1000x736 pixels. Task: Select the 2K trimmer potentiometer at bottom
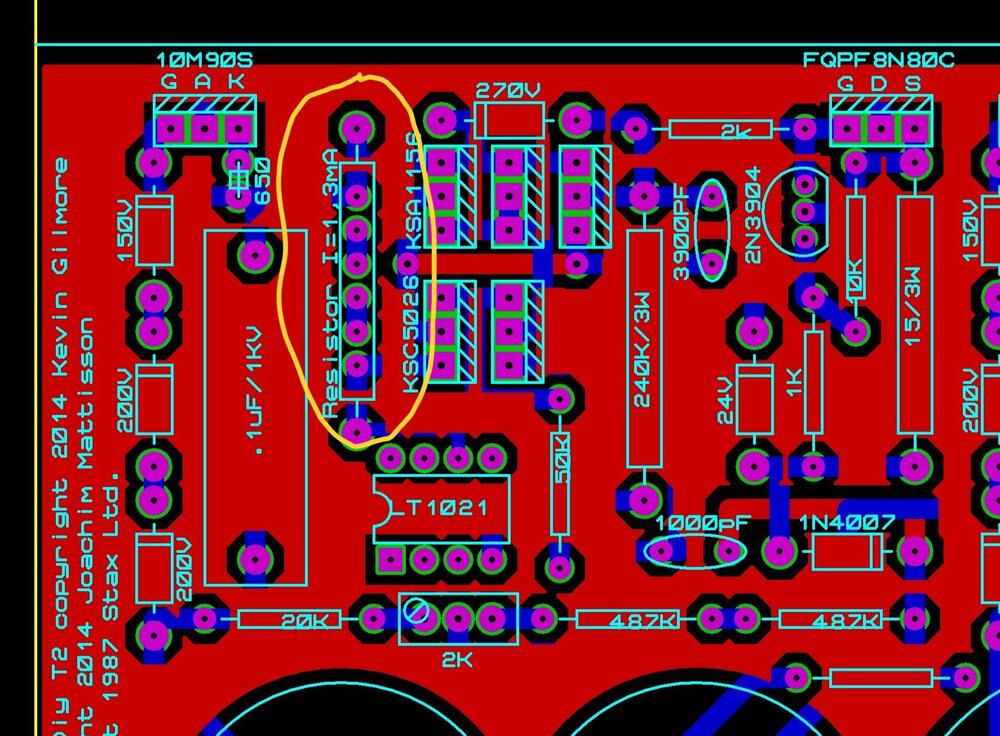(x=458, y=619)
